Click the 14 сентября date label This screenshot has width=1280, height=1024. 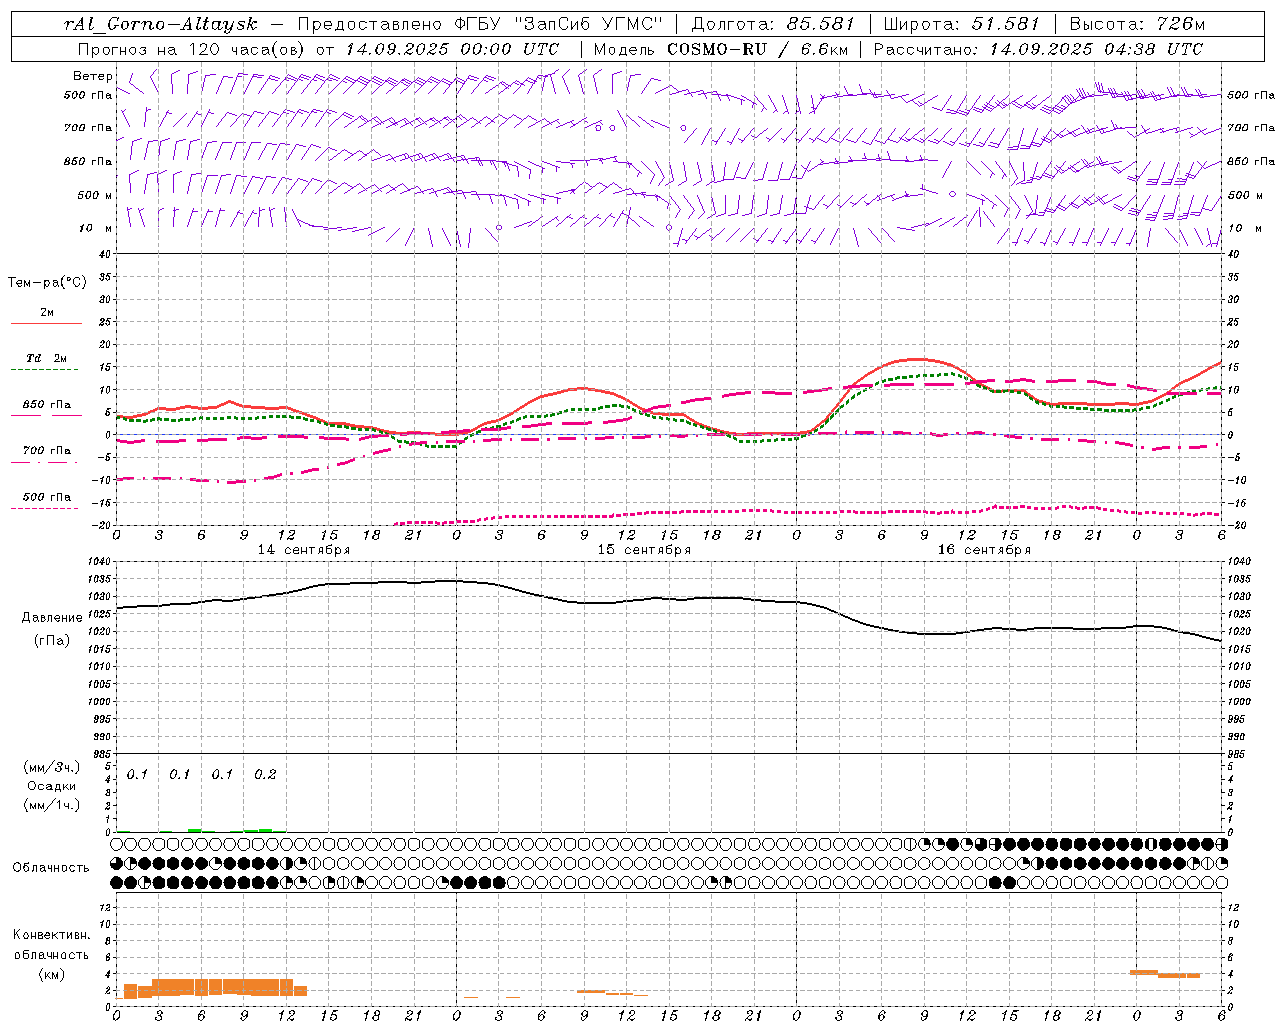[x=304, y=550]
